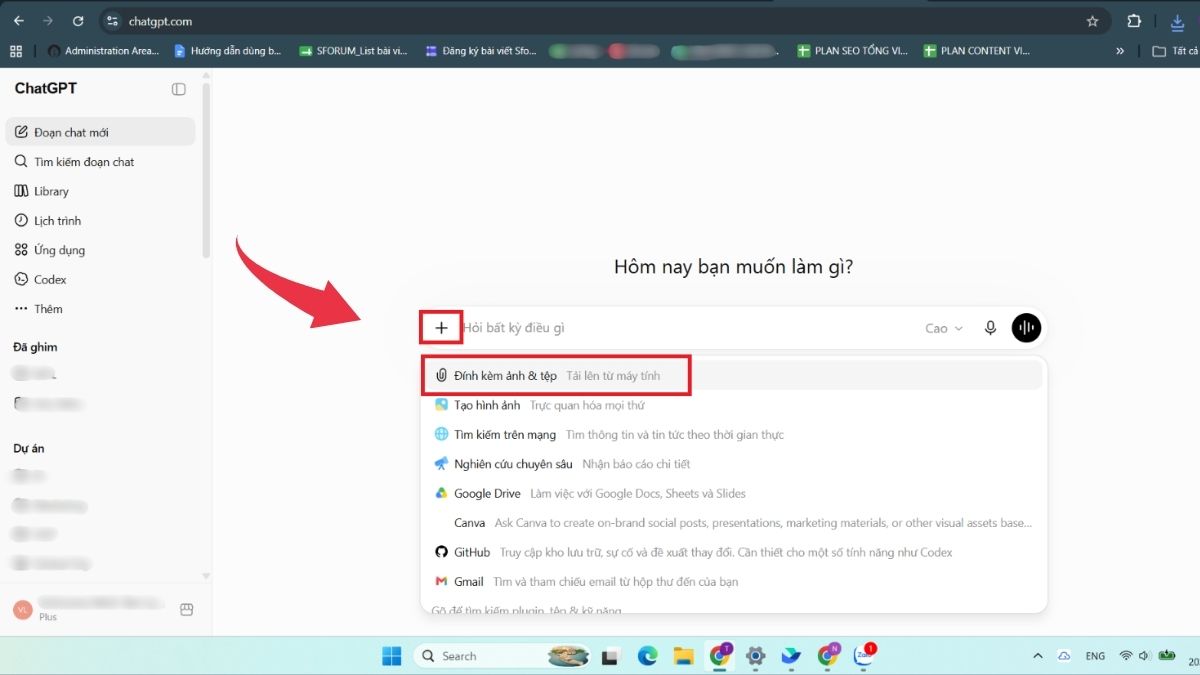Bookmark this page with the star icon
Screen dimensions: 1200x675
[1092, 21]
